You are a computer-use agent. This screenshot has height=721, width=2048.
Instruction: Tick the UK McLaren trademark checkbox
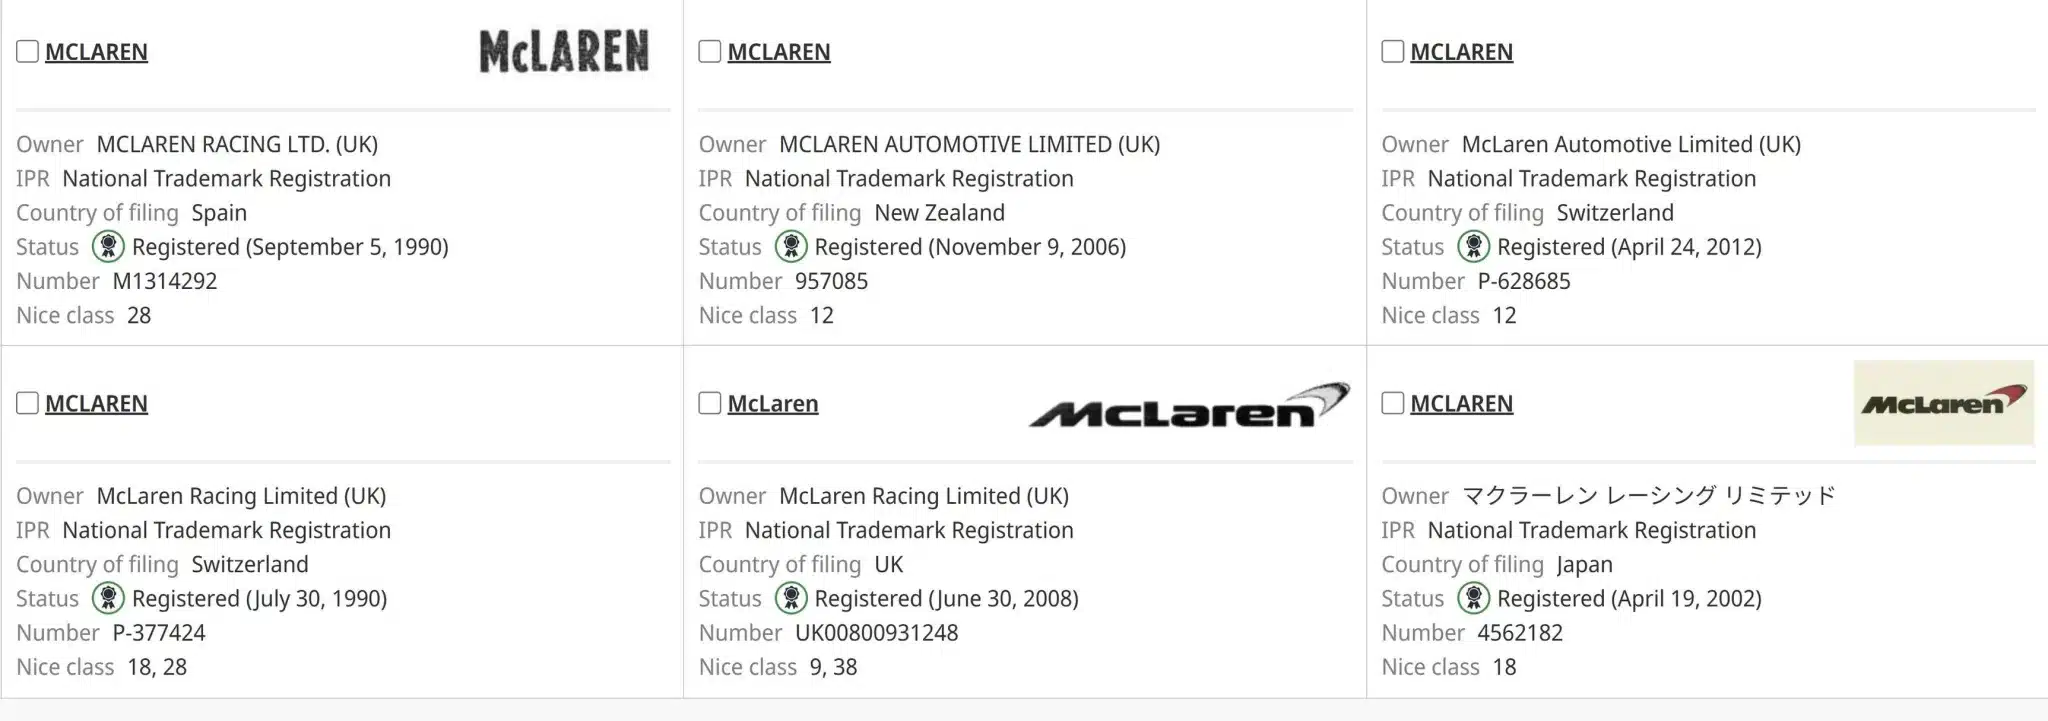point(709,403)
